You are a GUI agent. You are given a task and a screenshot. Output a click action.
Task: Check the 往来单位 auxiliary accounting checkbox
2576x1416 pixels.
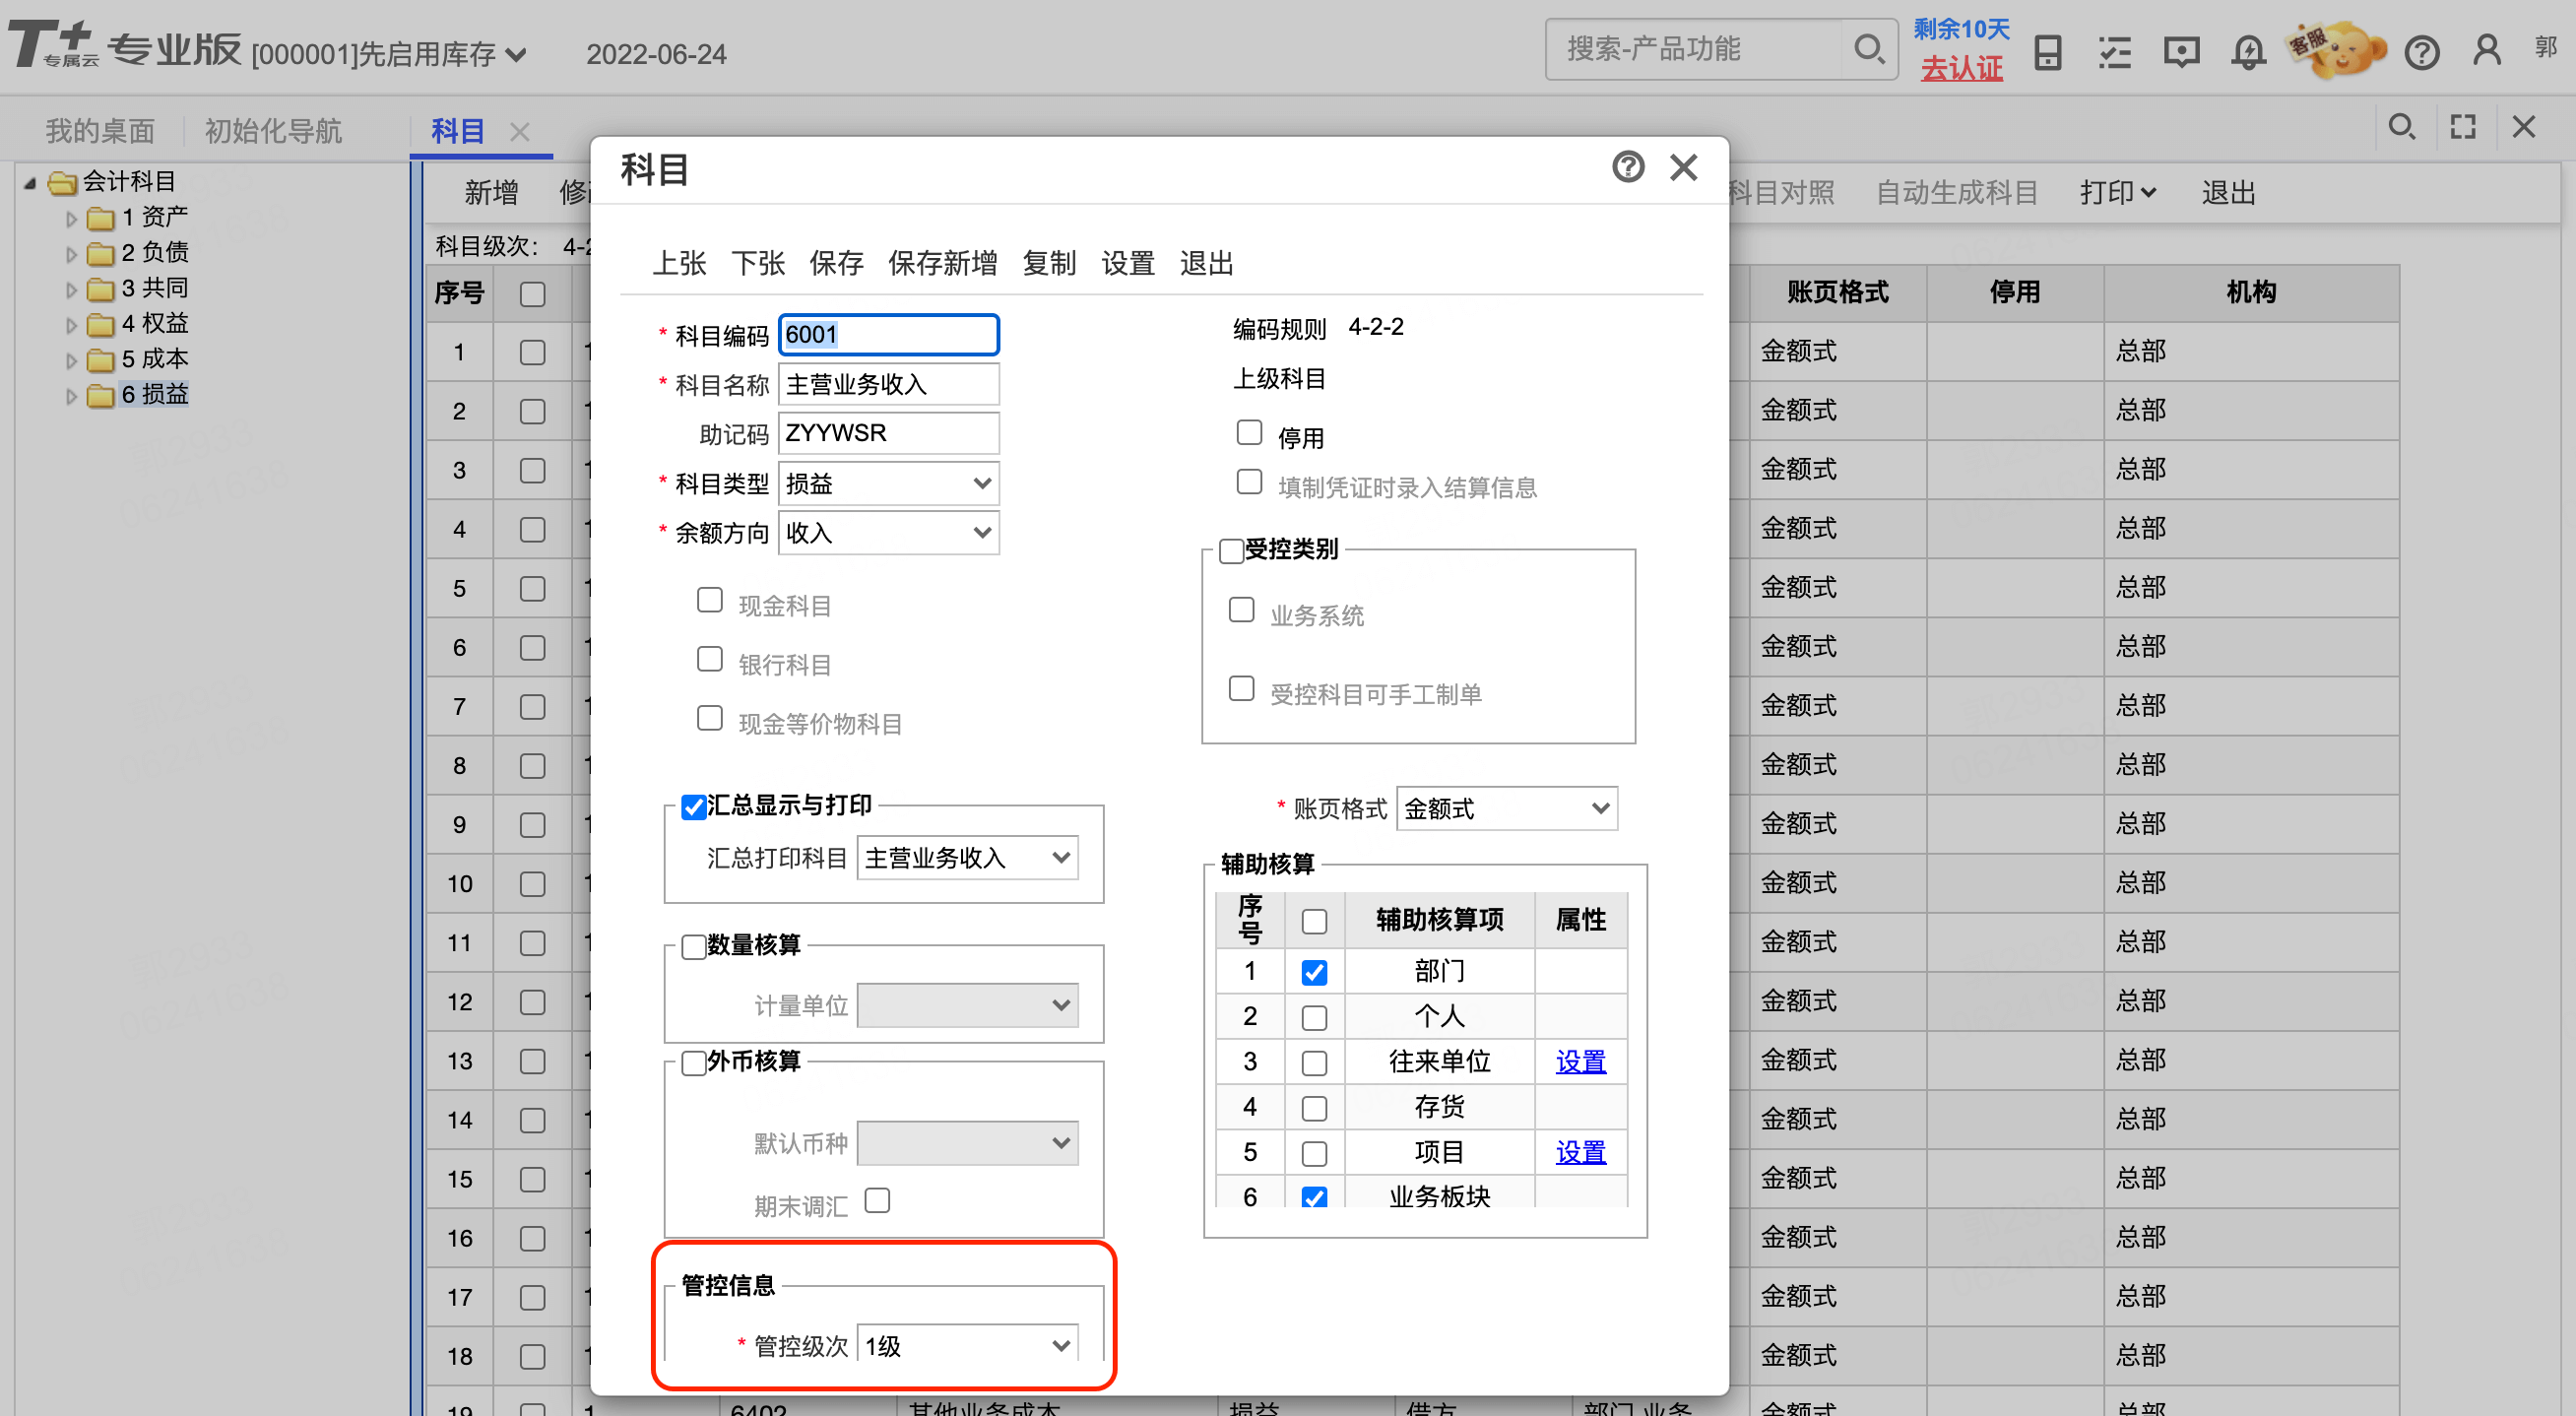tap(1314, 1063)
